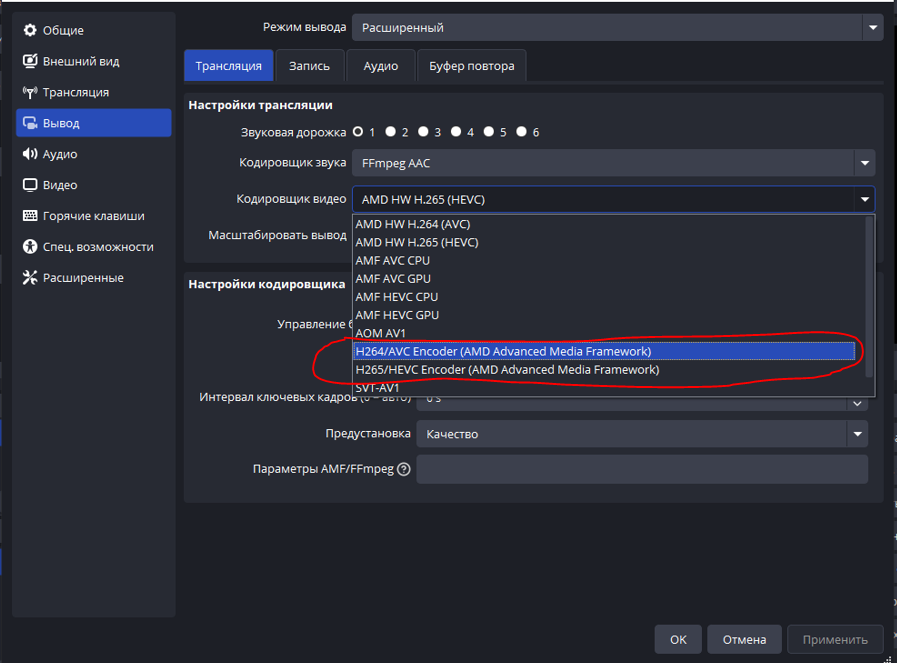Open the Внешний вид settings section
Viewport: 897px width, 663px height.
(94, 61)
